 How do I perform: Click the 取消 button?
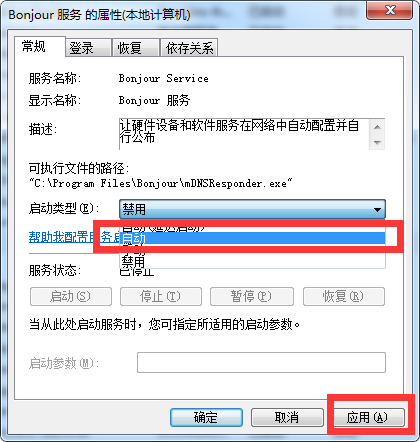(x=287, y=417)
